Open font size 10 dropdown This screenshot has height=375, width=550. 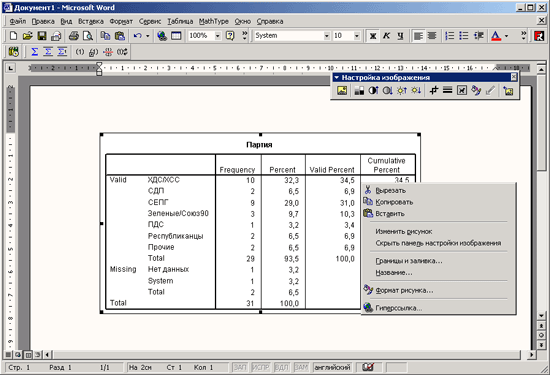(x=357, y=36)
